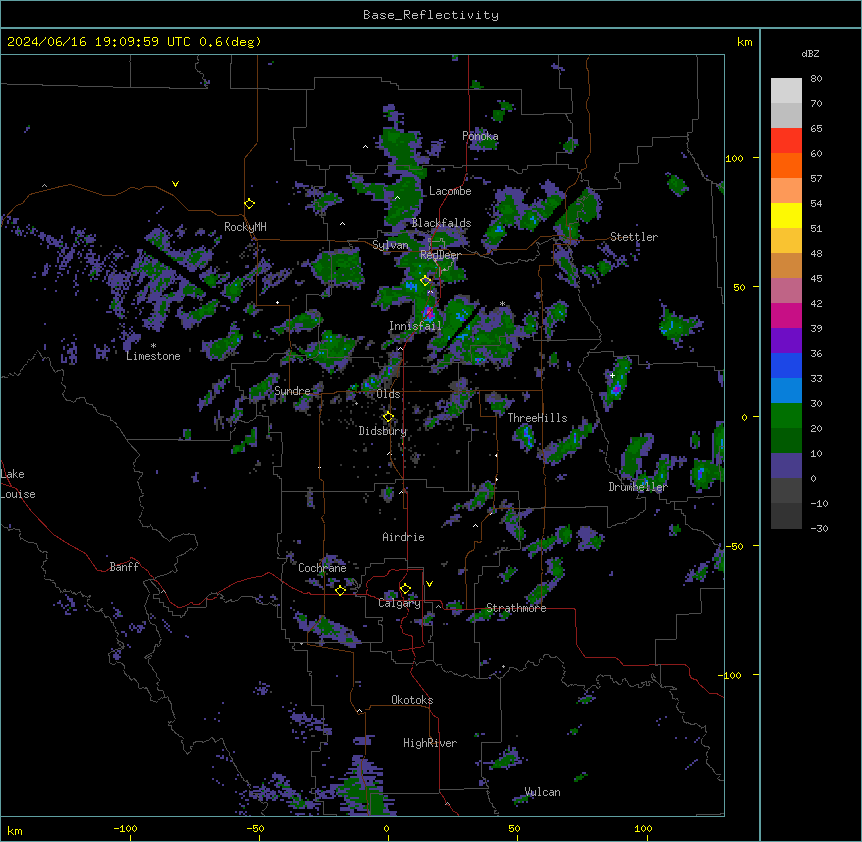Click the km unit label in bottom left
This screenshot has height=842, width=862.
(x=15, y=830)
